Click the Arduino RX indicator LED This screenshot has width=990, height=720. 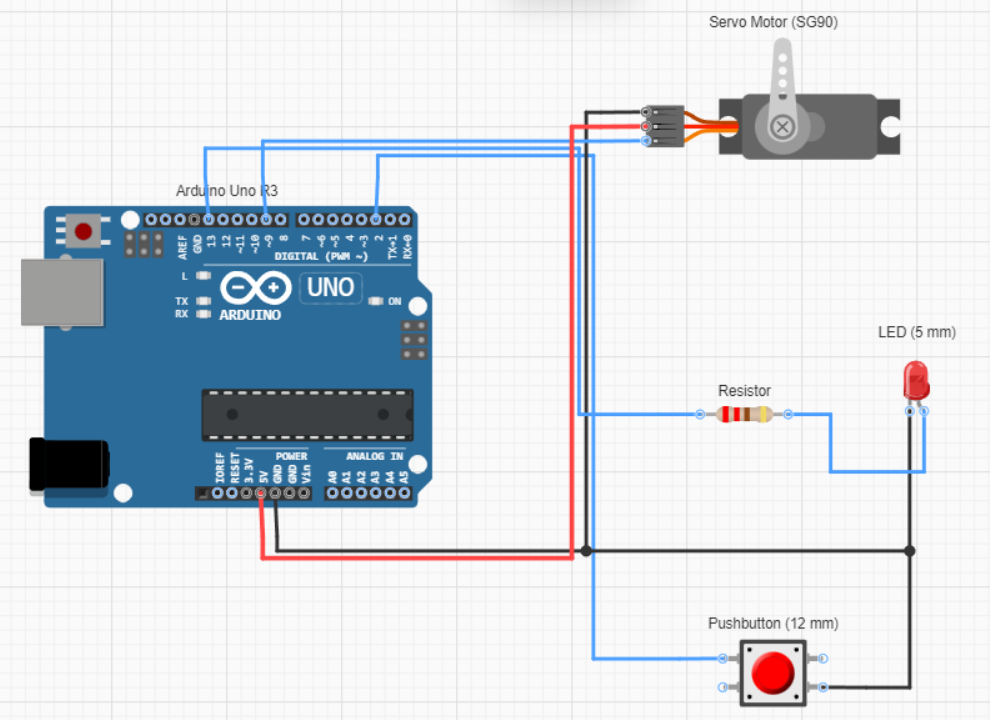(x=203, y=314)
